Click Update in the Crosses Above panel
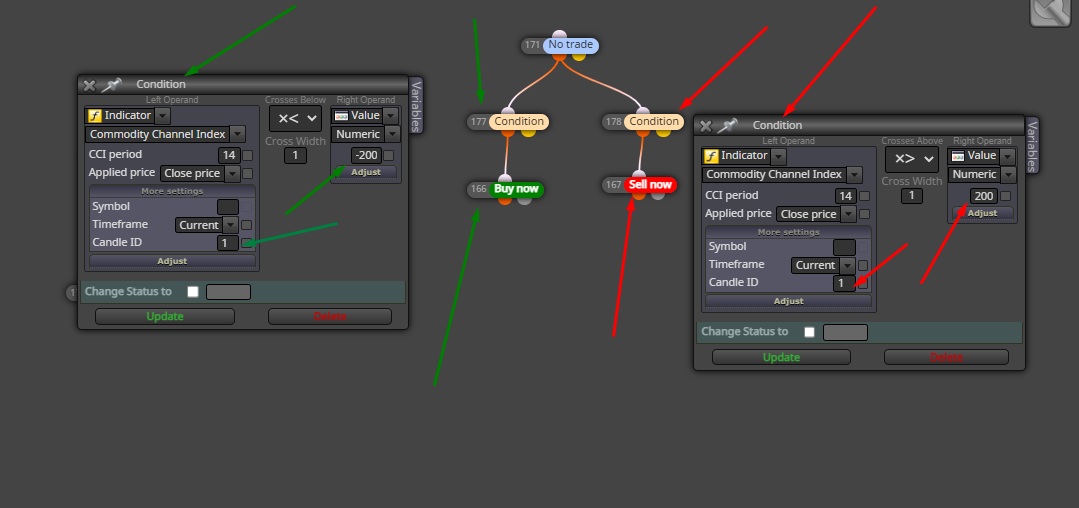The height and width of the screenshot is (508, 1079). click(782, 357)
